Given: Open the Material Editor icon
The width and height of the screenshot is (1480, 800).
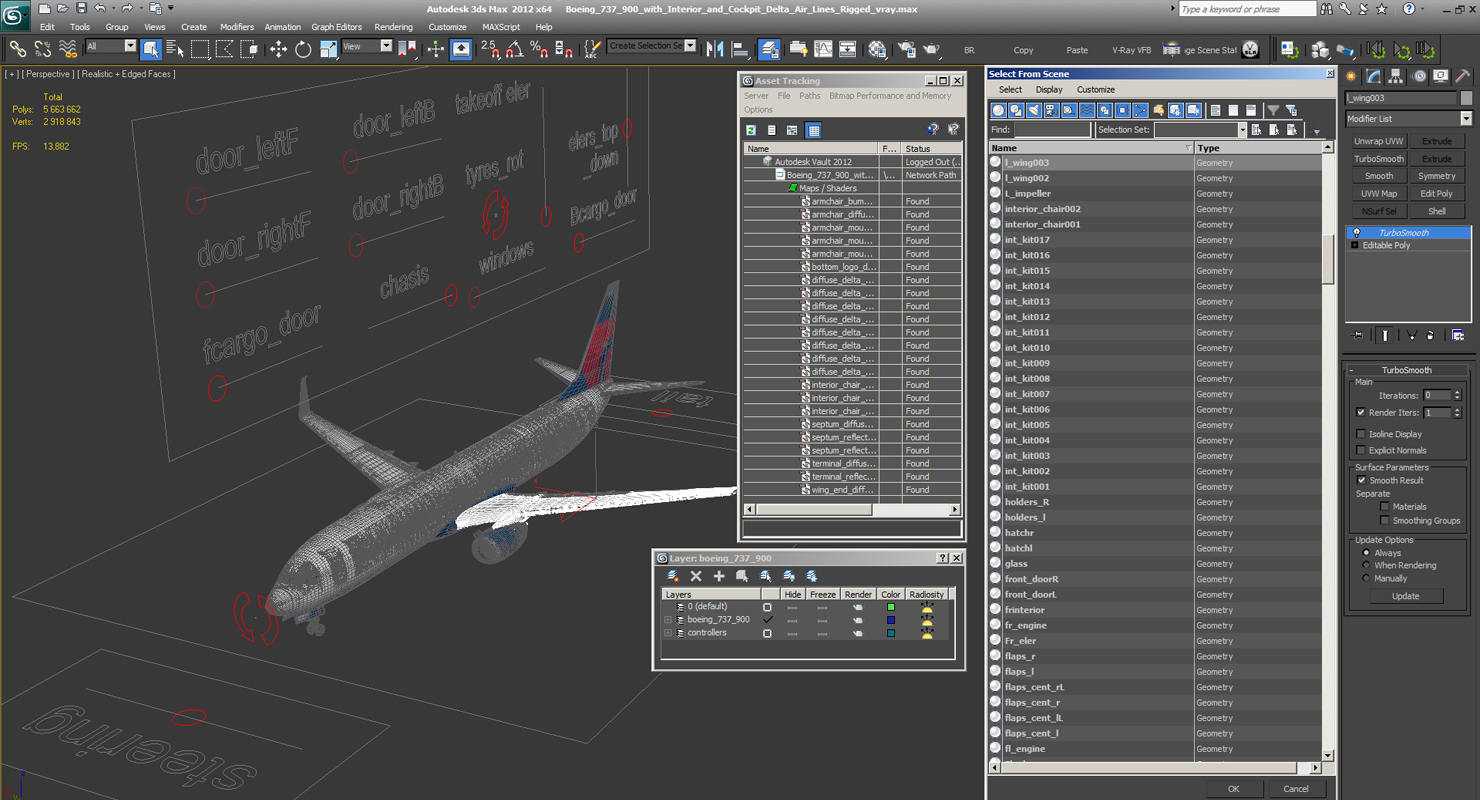Looking at the screenshot, I should coord(877,48).
